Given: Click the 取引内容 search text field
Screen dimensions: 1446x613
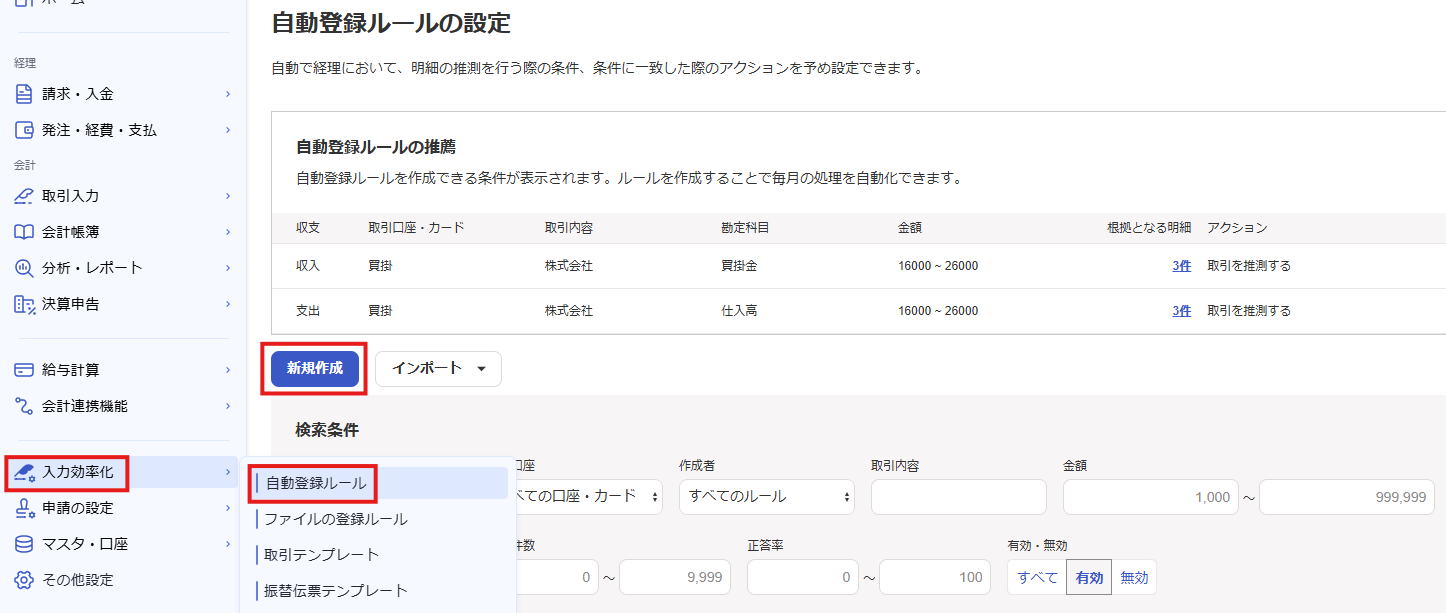Looking at the screenshot, I should (x=958, y=496).
